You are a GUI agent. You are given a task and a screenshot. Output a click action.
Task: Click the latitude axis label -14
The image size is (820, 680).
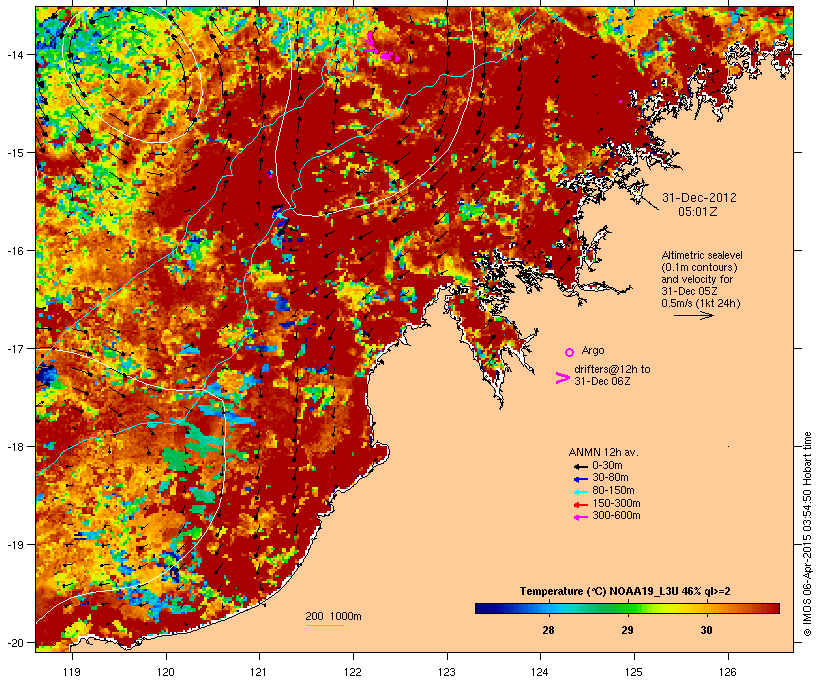point(14,54)
